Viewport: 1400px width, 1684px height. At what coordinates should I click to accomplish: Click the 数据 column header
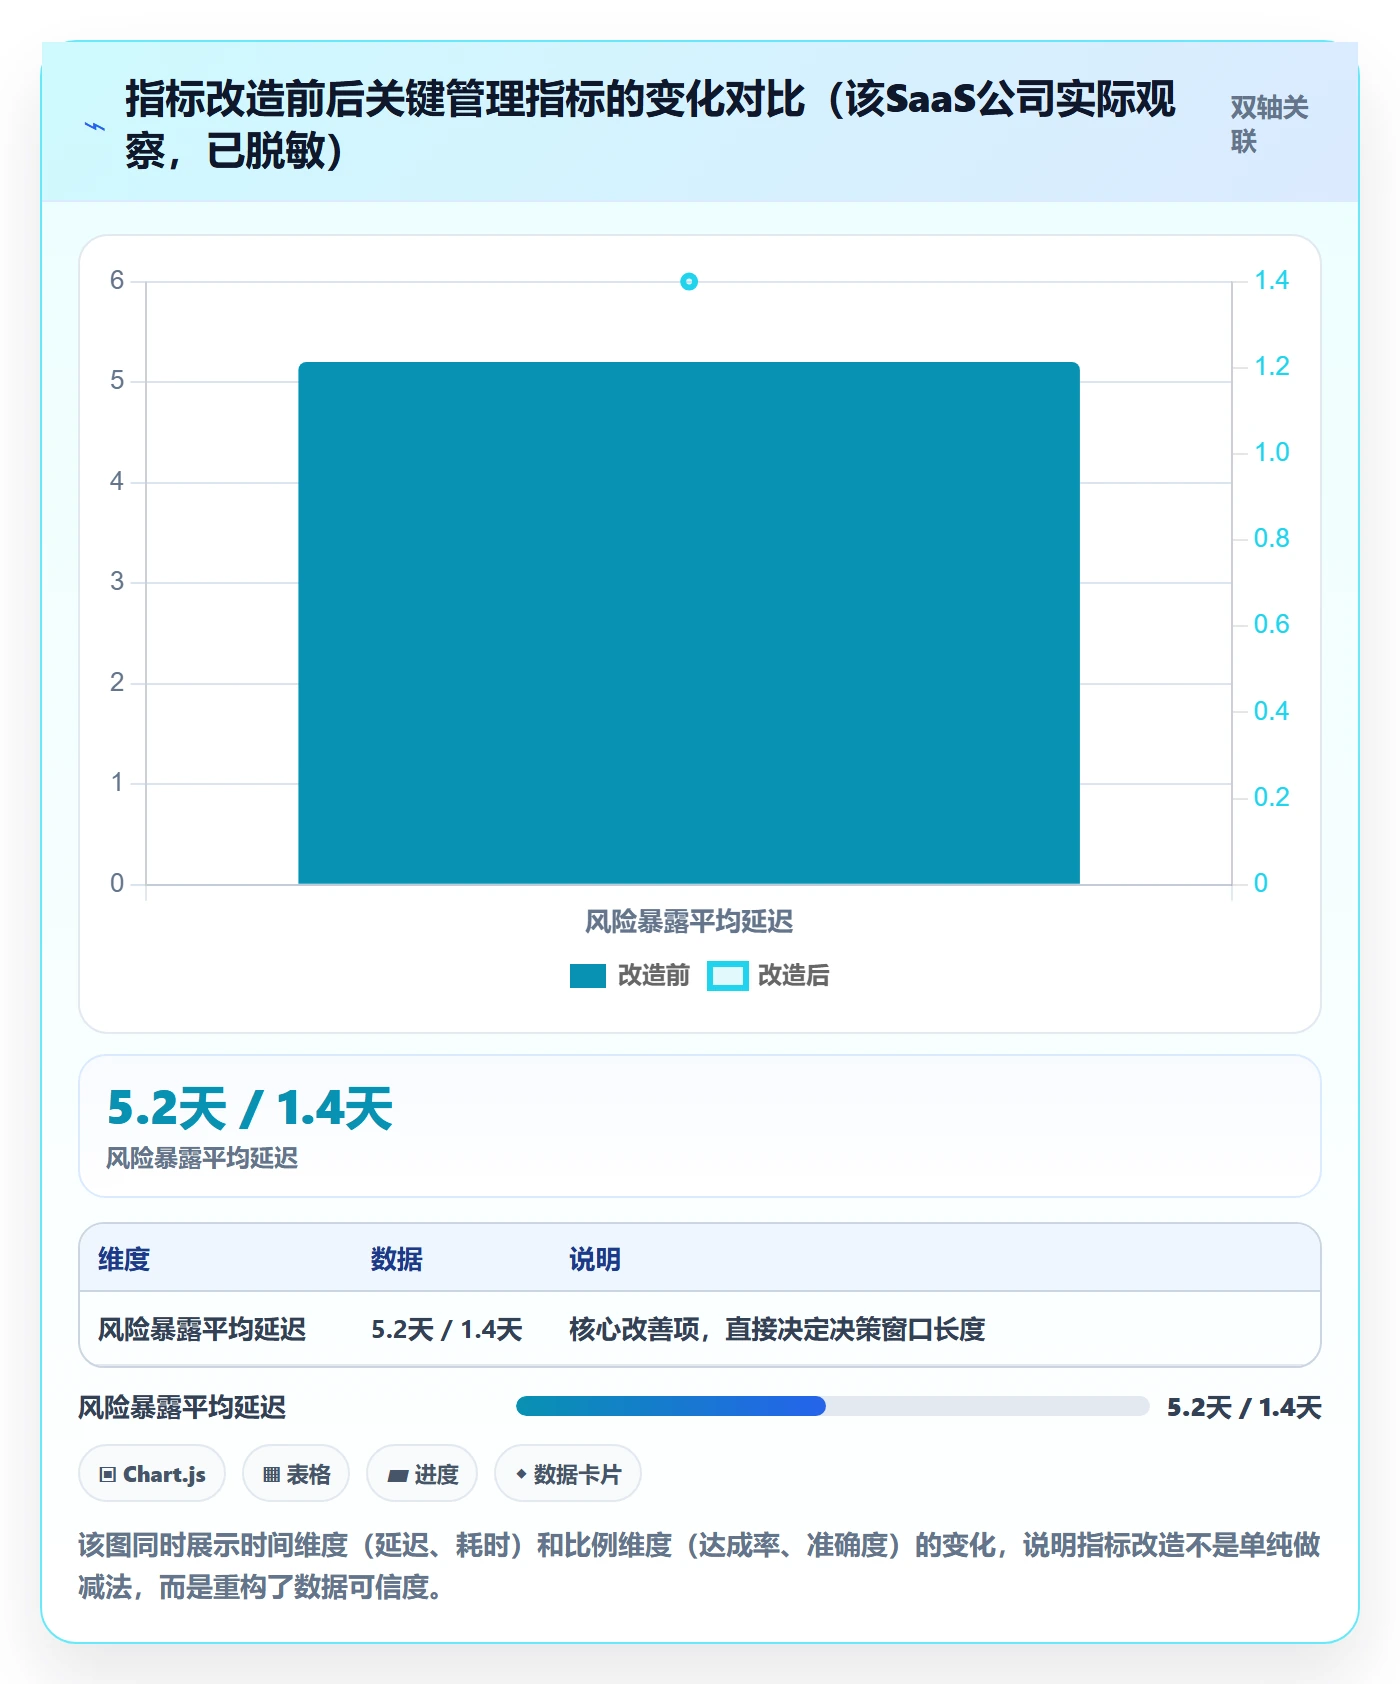point(397,1260)
